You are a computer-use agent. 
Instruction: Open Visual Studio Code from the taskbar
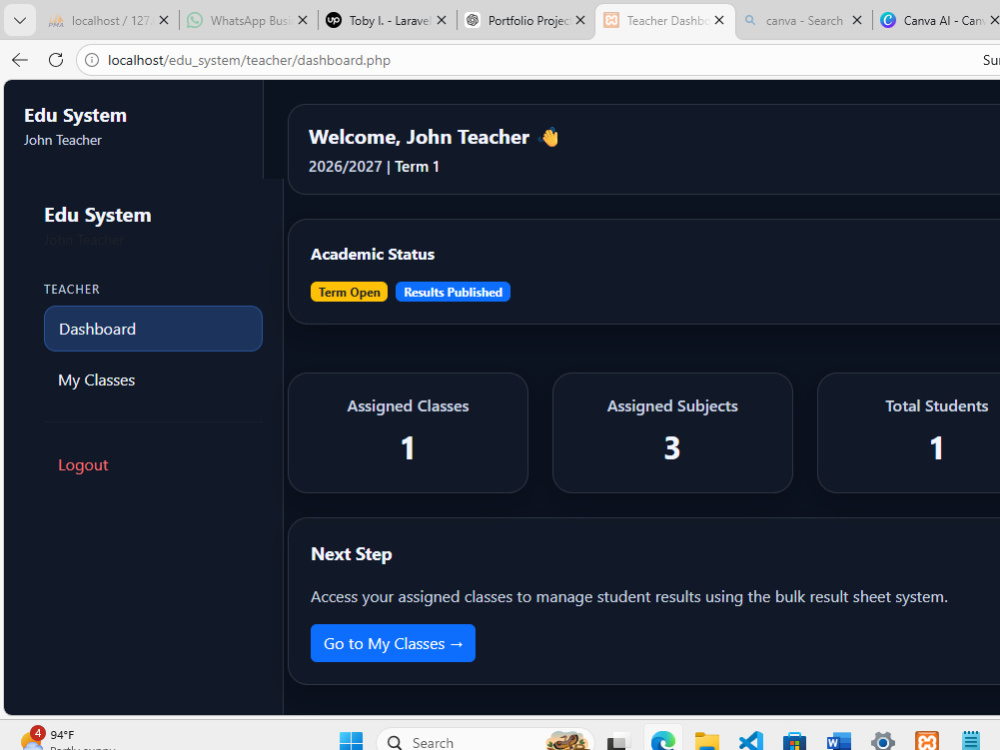751,741
